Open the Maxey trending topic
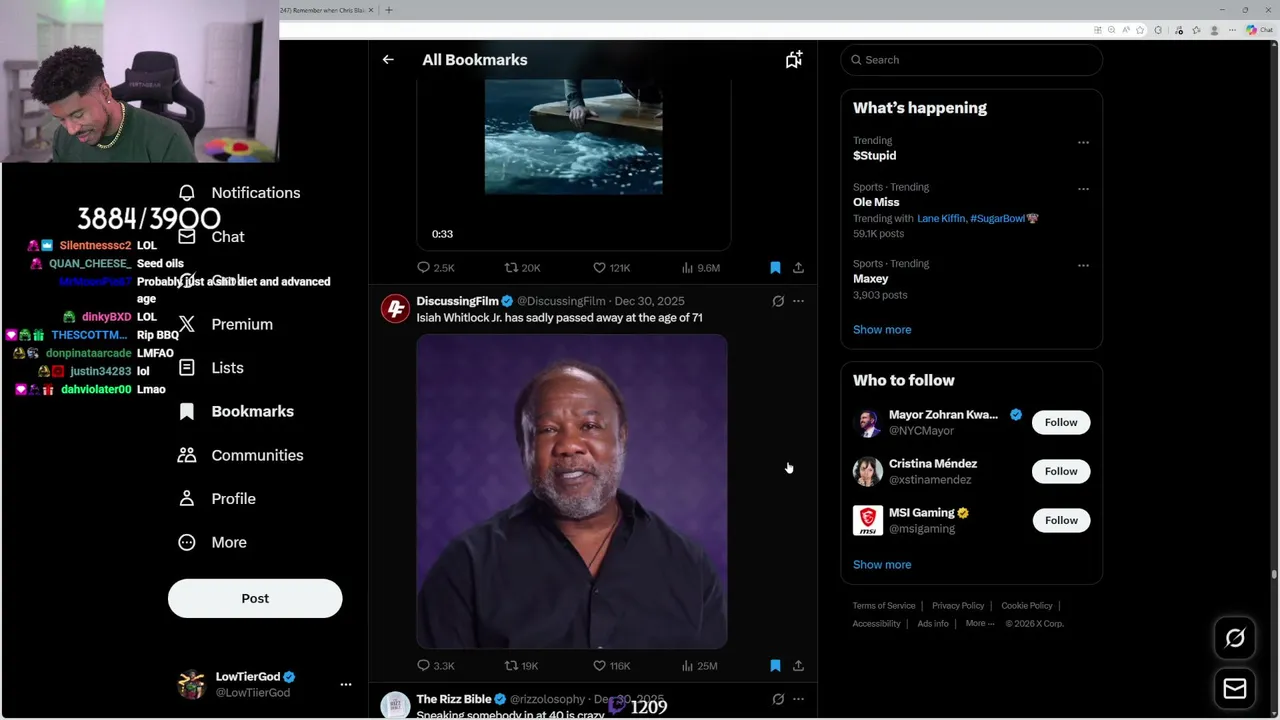The width and height of the screenshot is (1280, 720). pyautogui.click(x=870, y=279)
